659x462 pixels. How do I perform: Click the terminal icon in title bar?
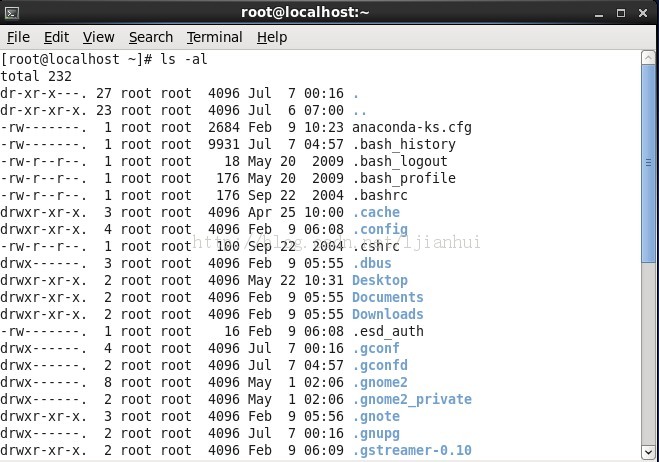click(x=11, y=13)
